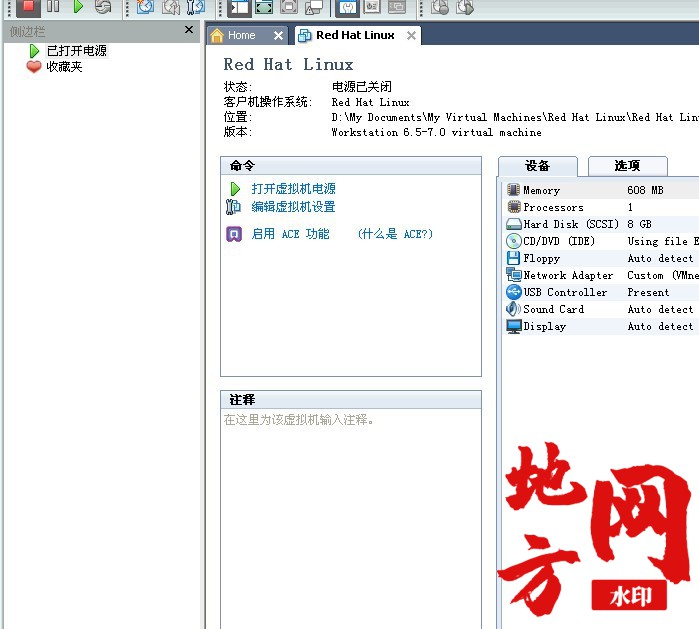Select the CD/DVD (IDE) device row

pos(601,241)
